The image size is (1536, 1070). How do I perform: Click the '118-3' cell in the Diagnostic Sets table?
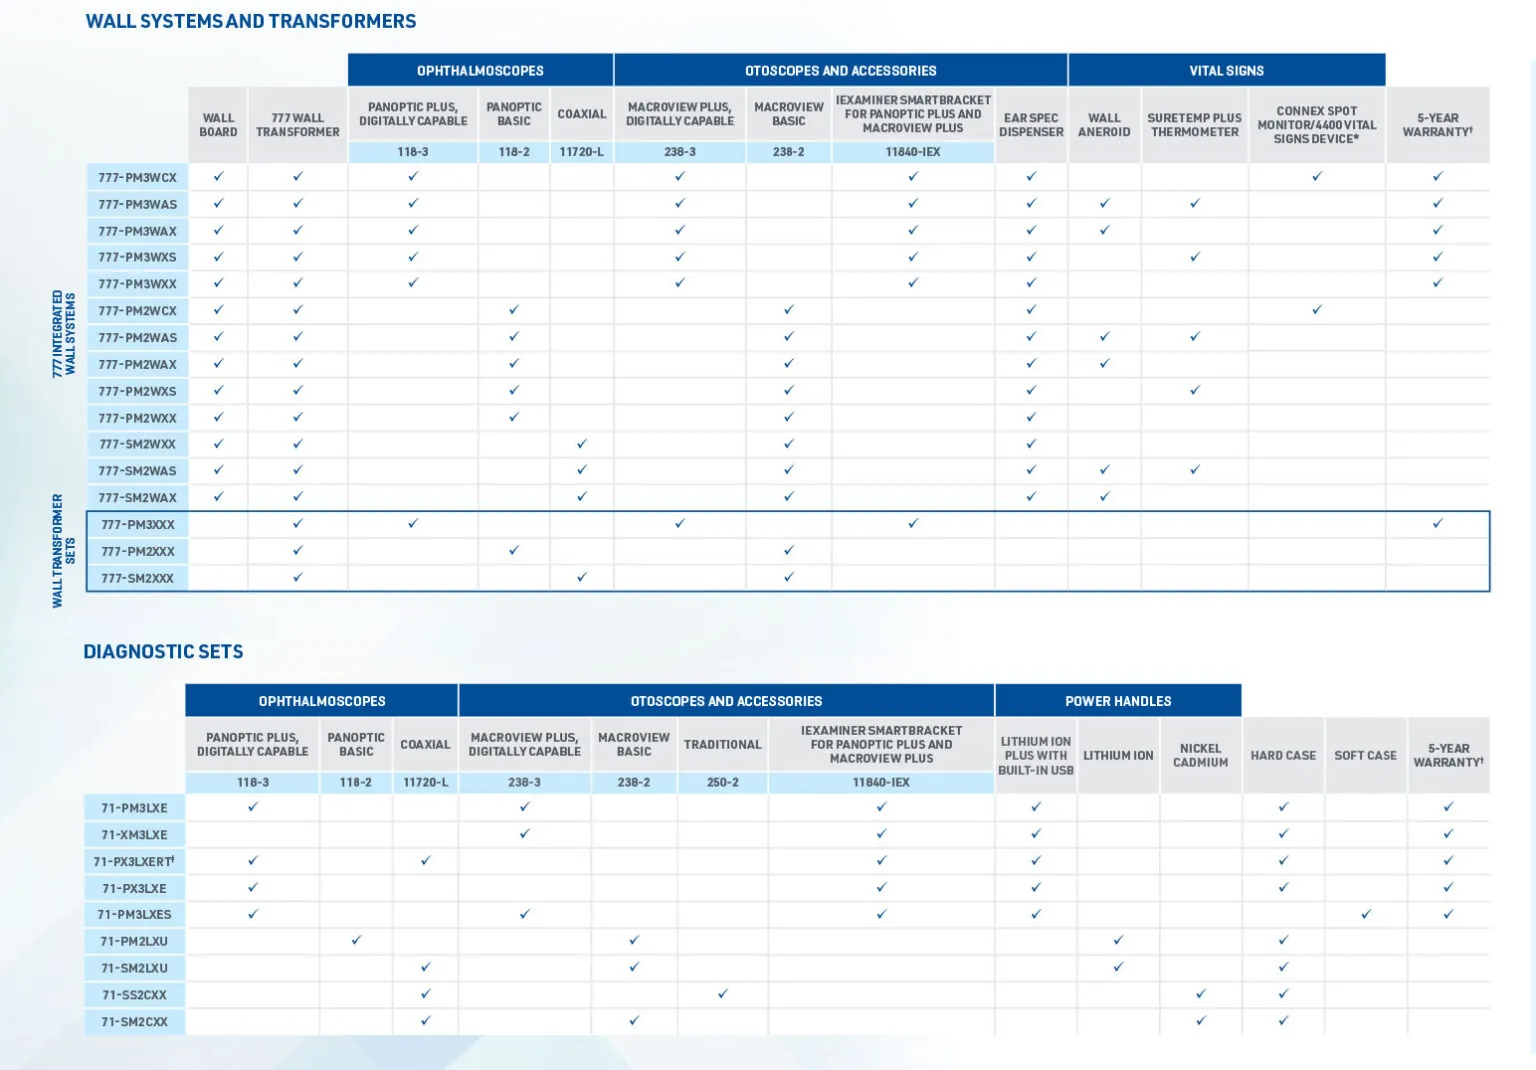pyautogui.click(x=253, y=782)
